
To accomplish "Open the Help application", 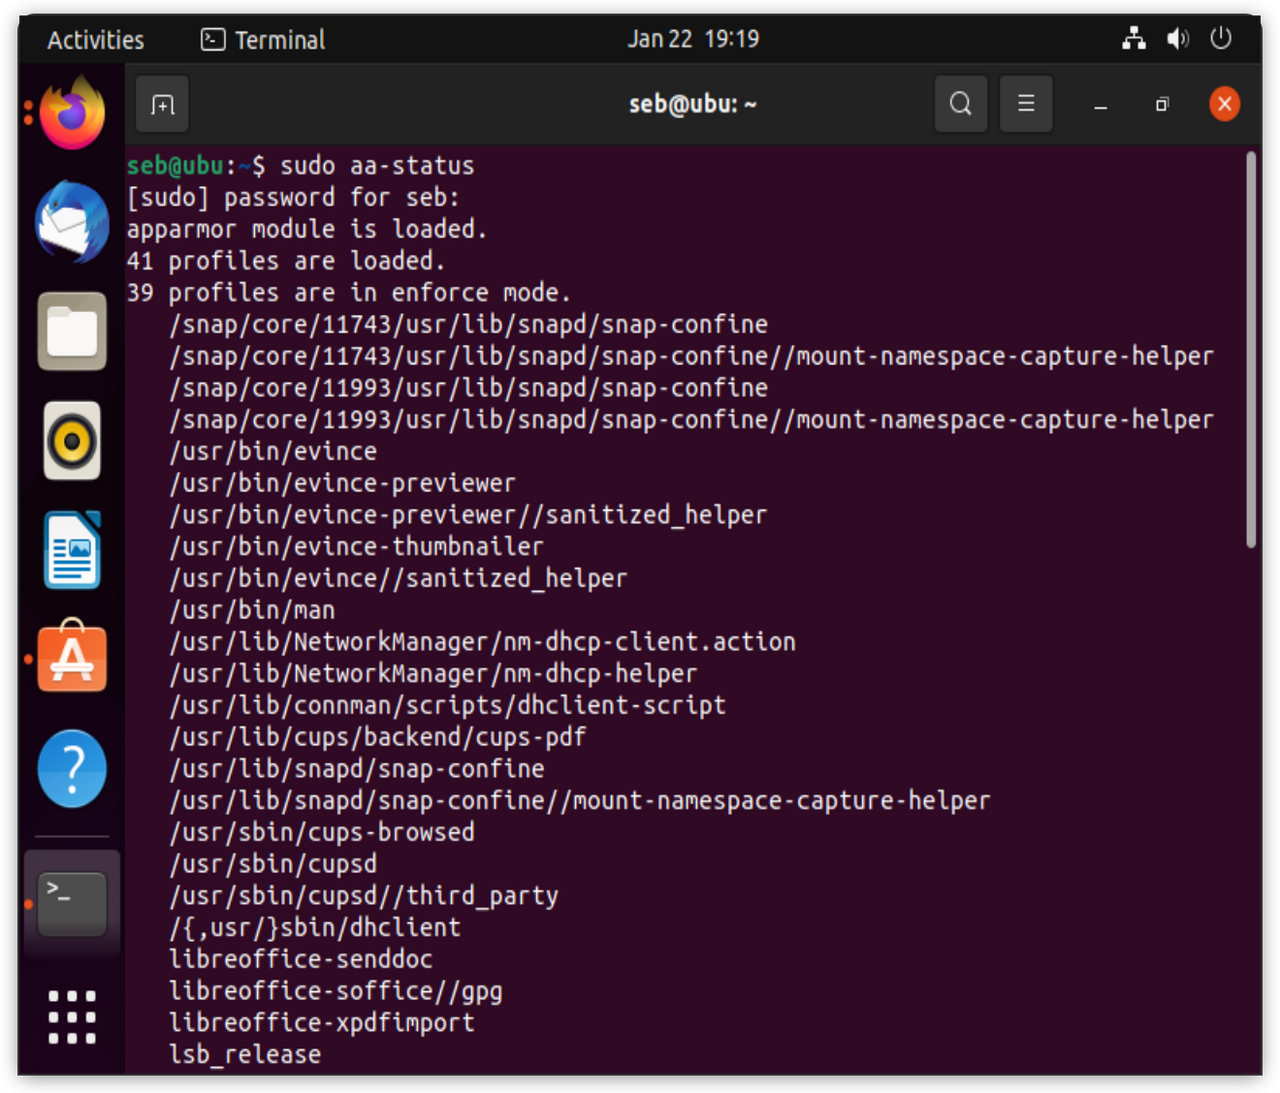I will (x=72, y=768).
